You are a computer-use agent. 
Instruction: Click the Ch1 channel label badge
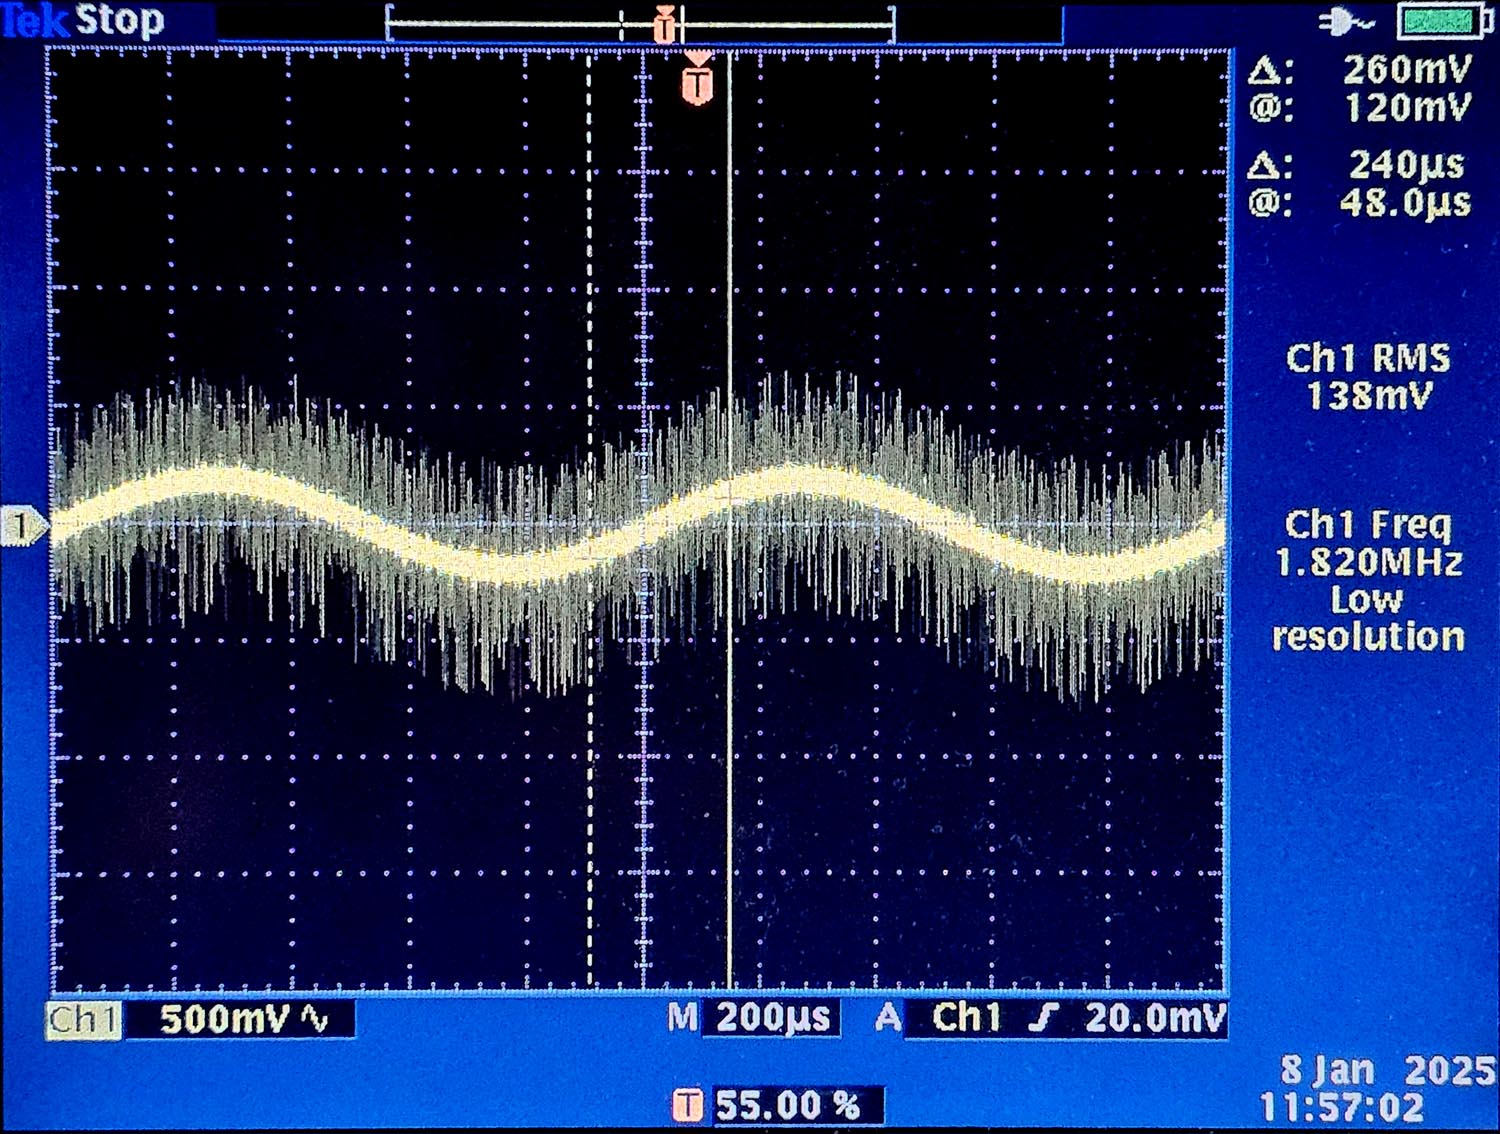pos(84,1020)
